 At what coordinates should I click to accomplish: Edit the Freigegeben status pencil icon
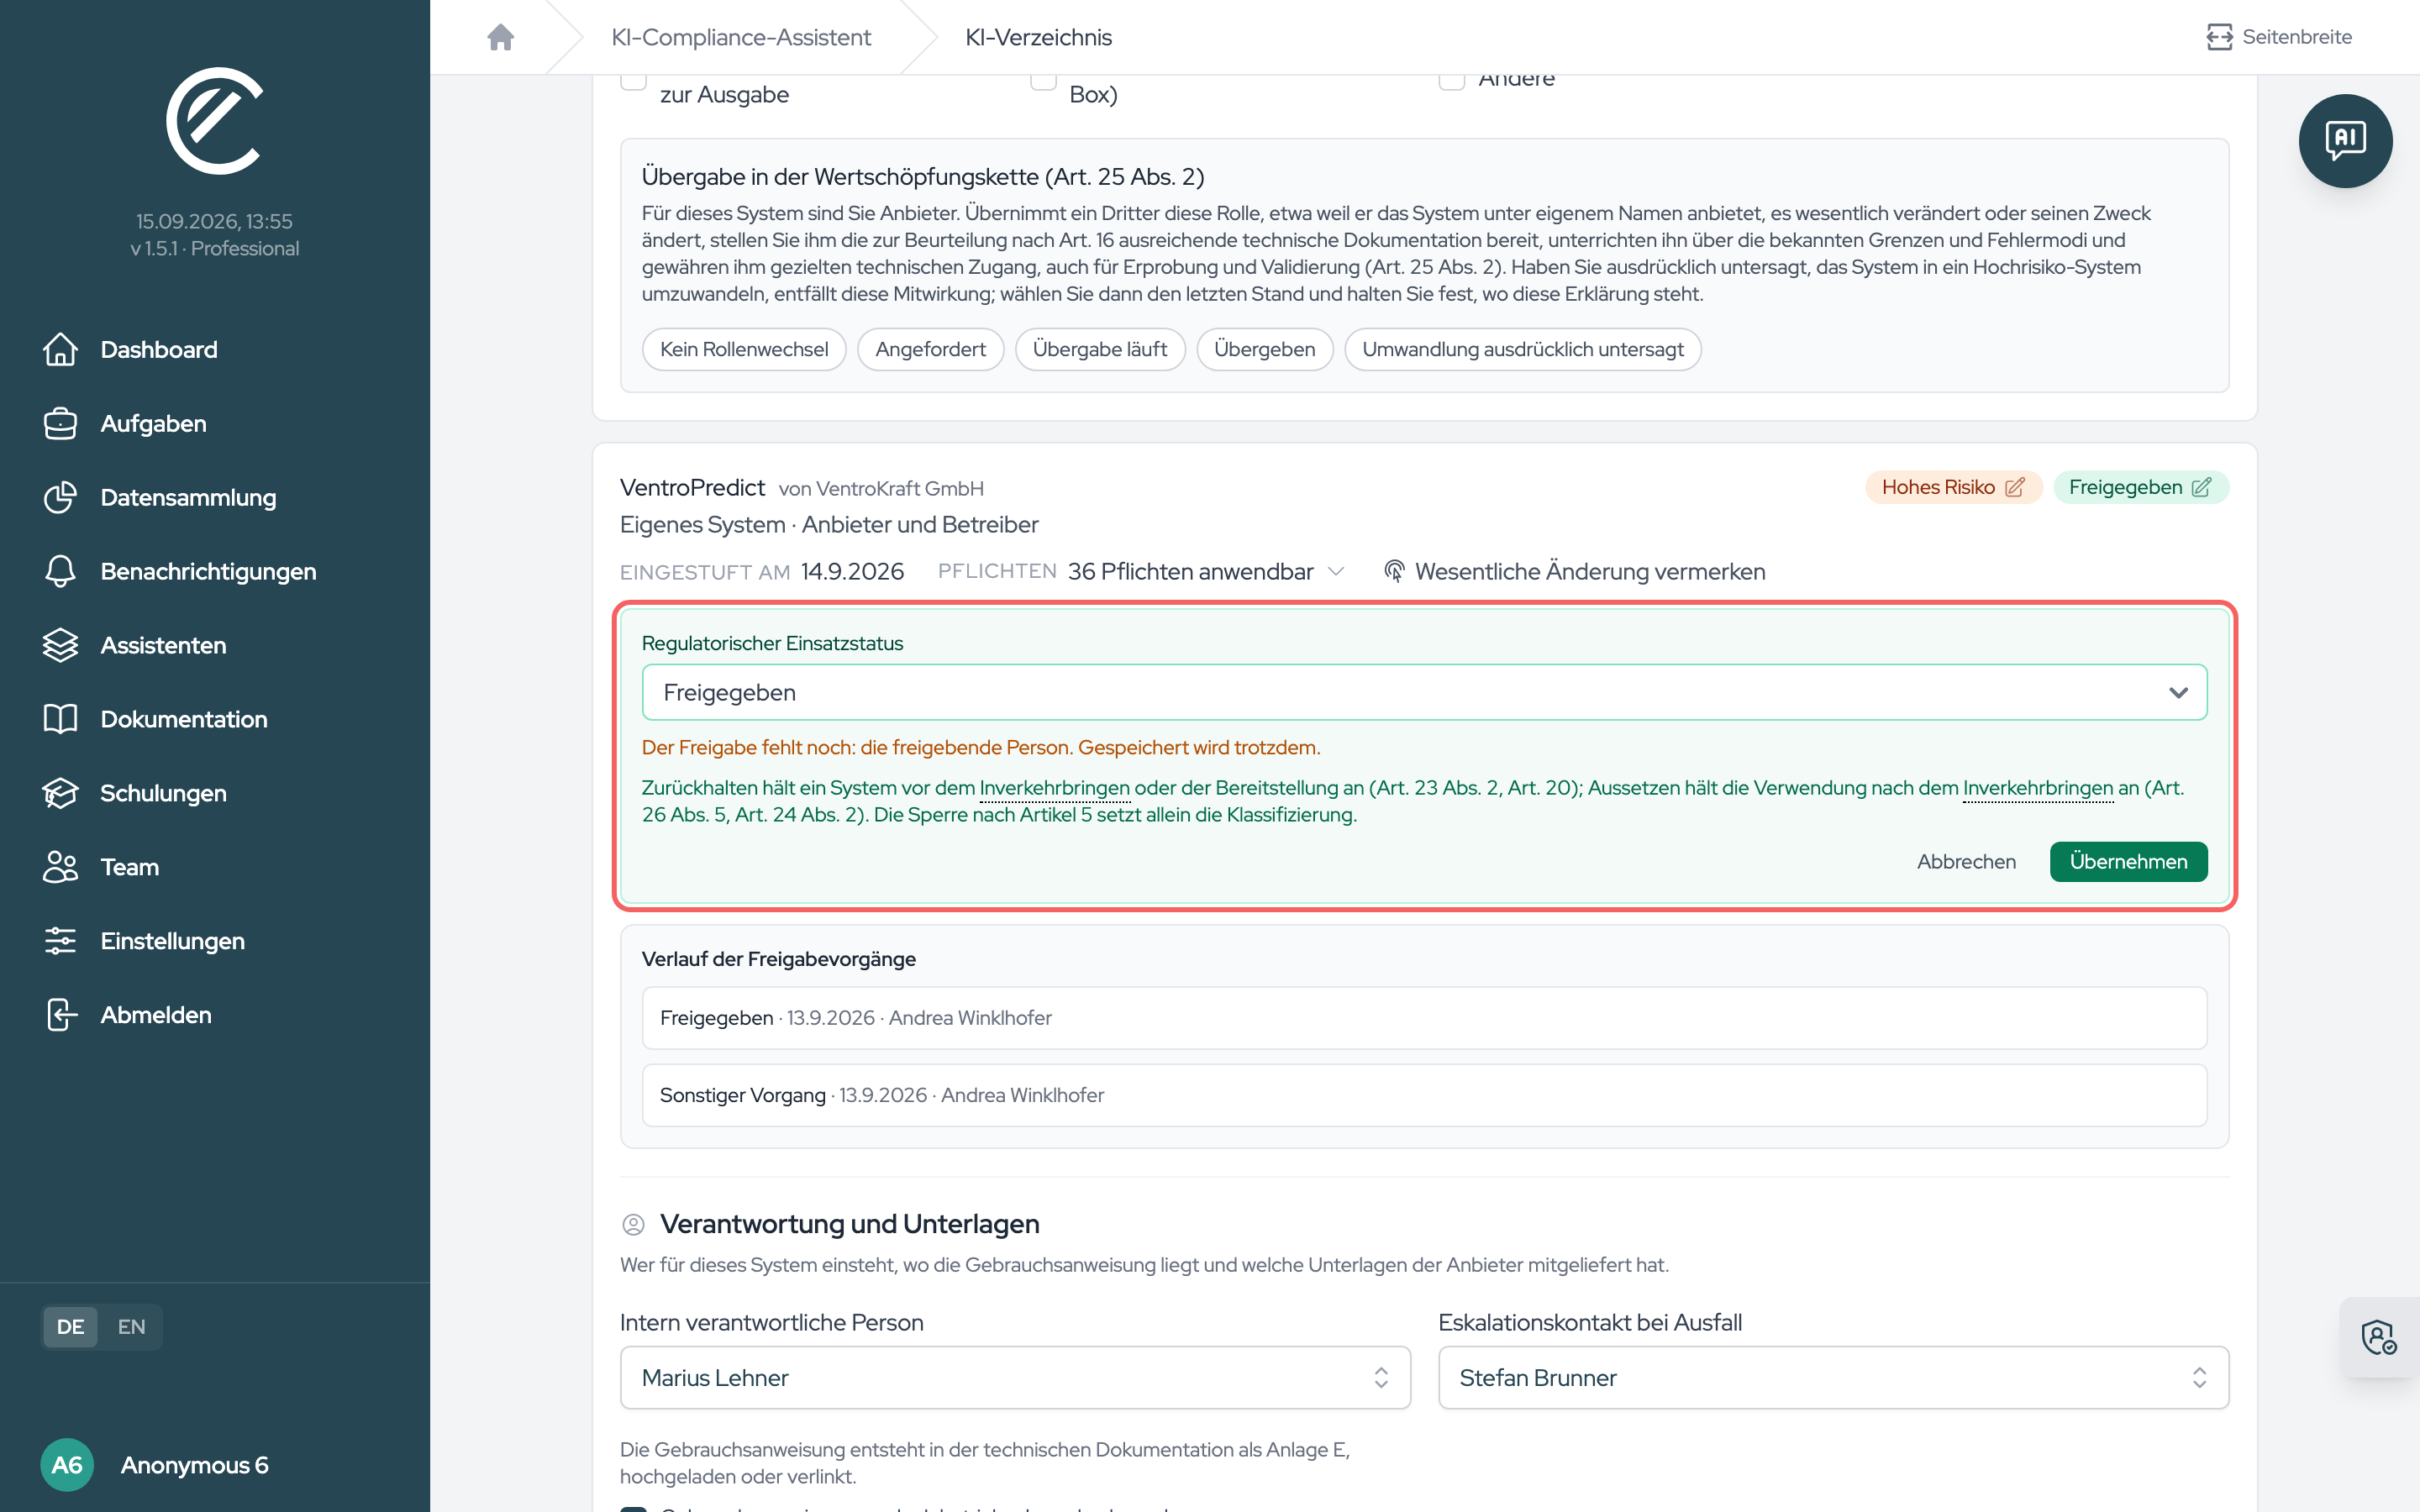tap(2201, 487)
